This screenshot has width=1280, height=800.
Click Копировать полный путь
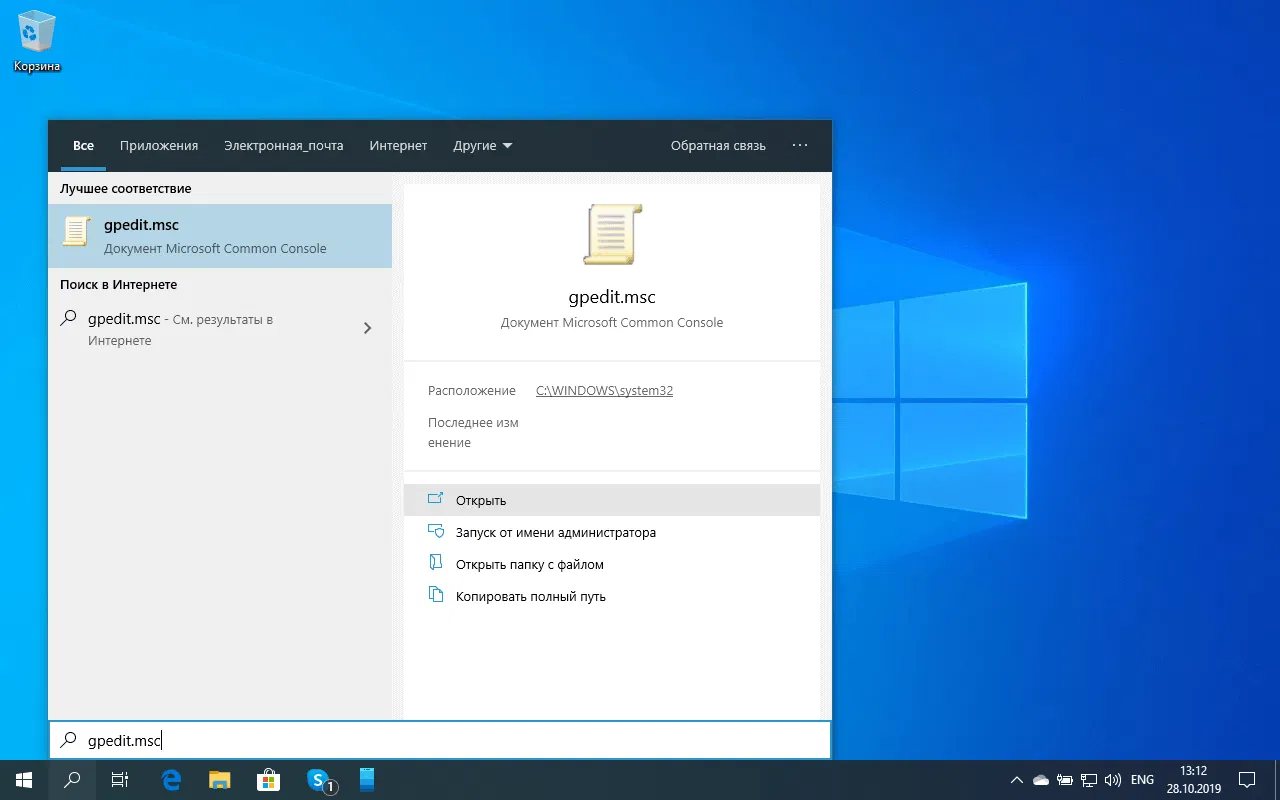coord(530,596)
